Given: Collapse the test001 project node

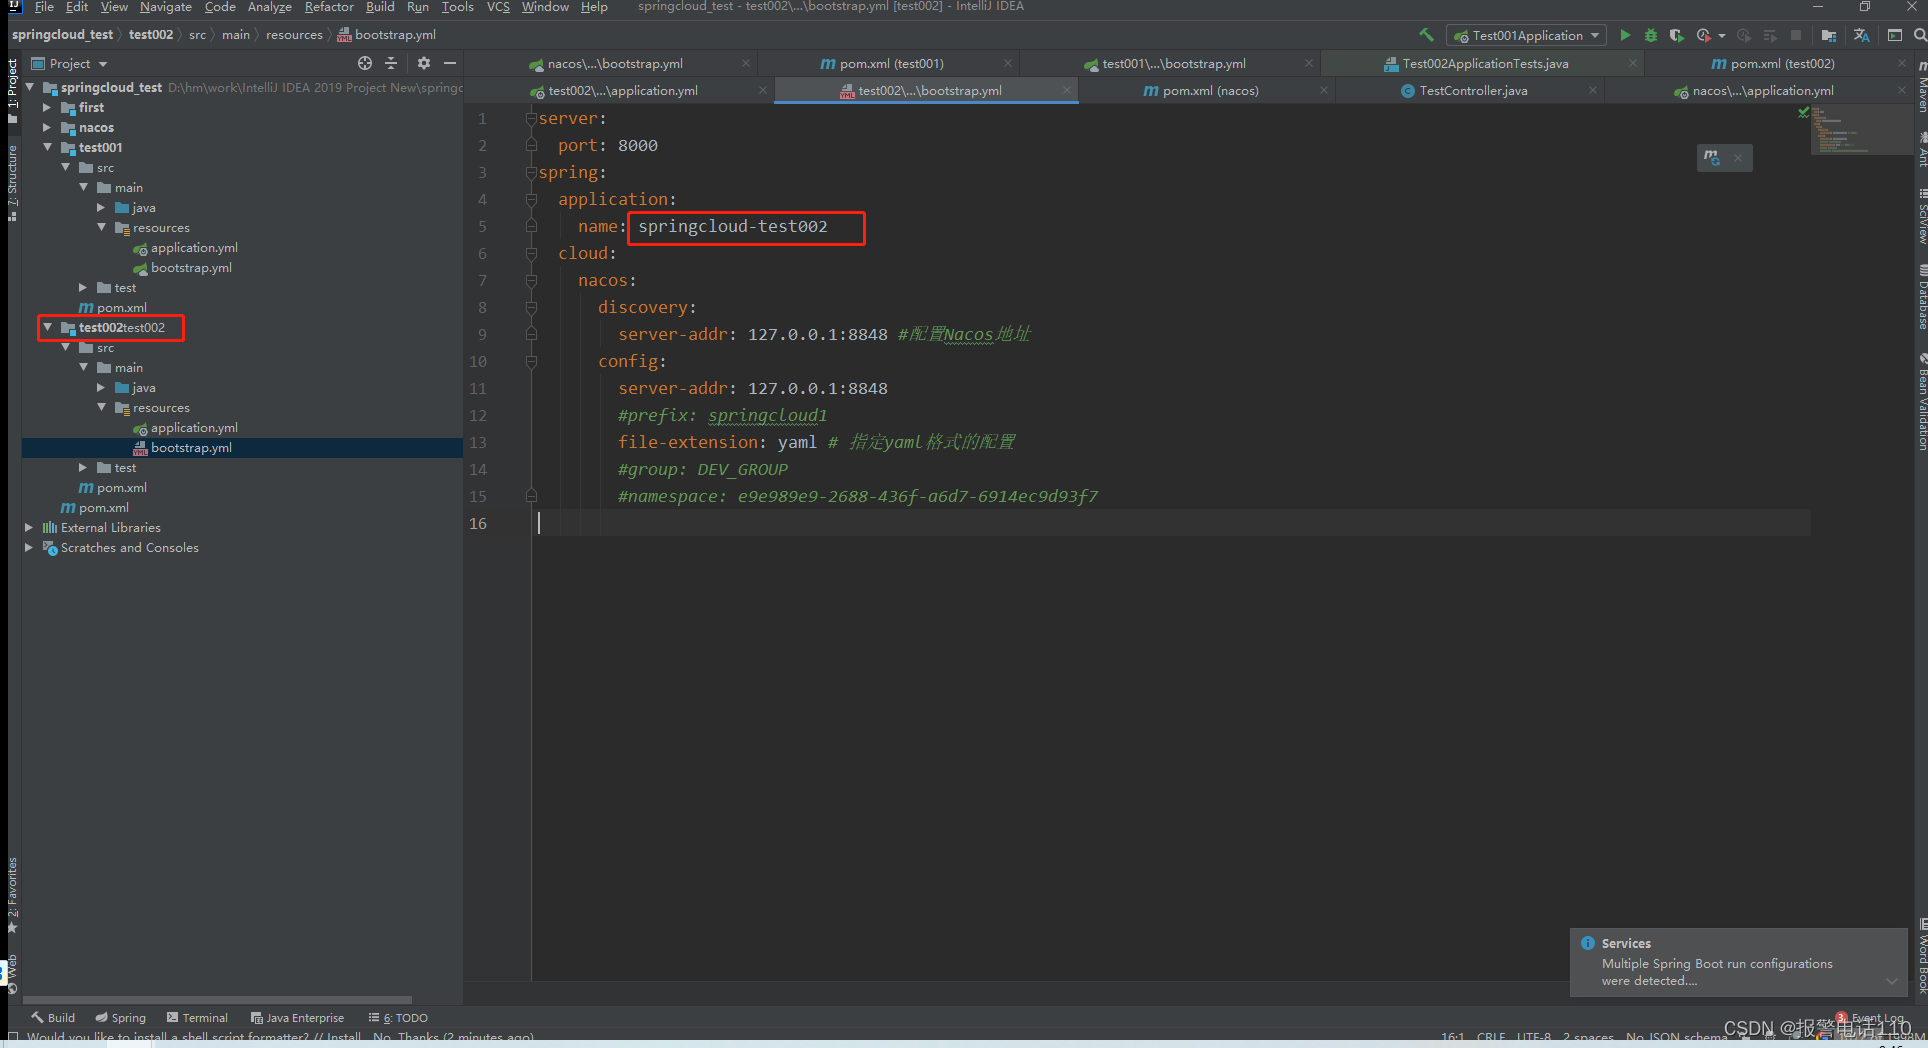Looking at the screenshot, I should (x=47, y=147).
